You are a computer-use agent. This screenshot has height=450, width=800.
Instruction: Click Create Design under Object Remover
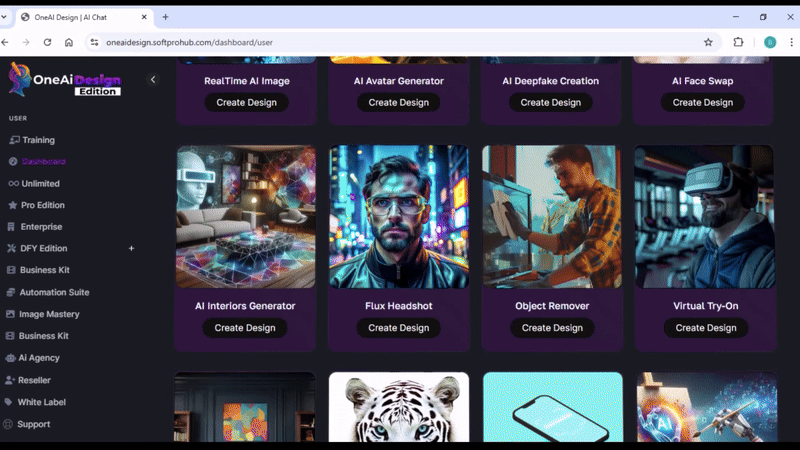[x=551, y=328]
